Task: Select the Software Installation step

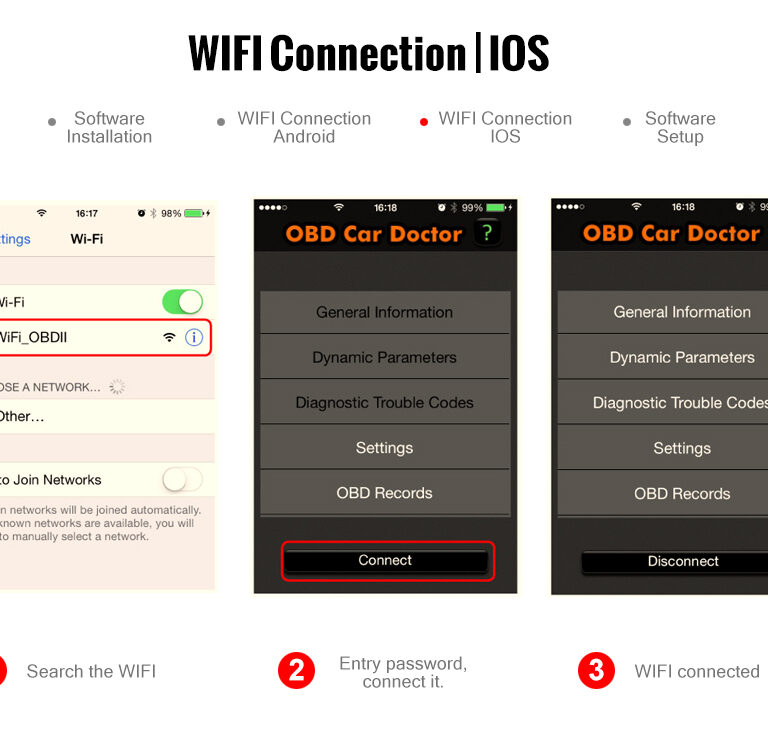Action: 109,127
